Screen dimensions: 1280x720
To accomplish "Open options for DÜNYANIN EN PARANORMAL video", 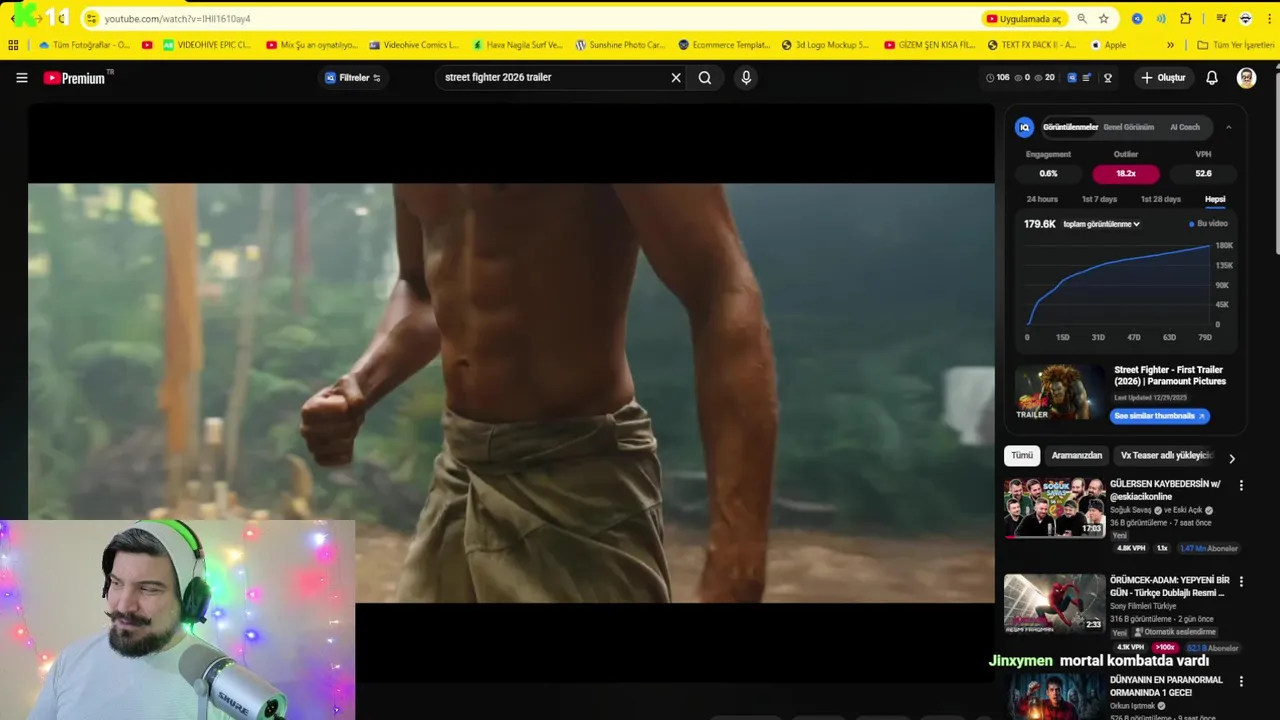I will click(1241, 681).
